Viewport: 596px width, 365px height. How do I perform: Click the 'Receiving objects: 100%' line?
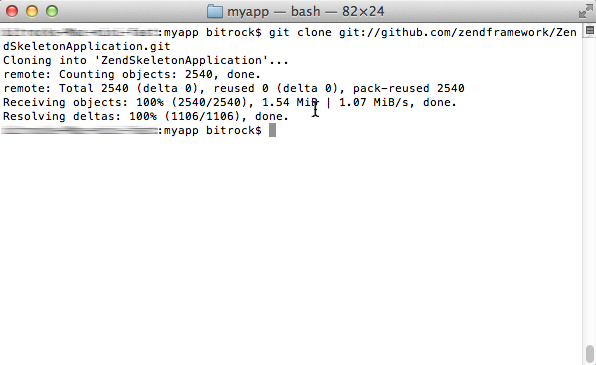tap(230, 102)
